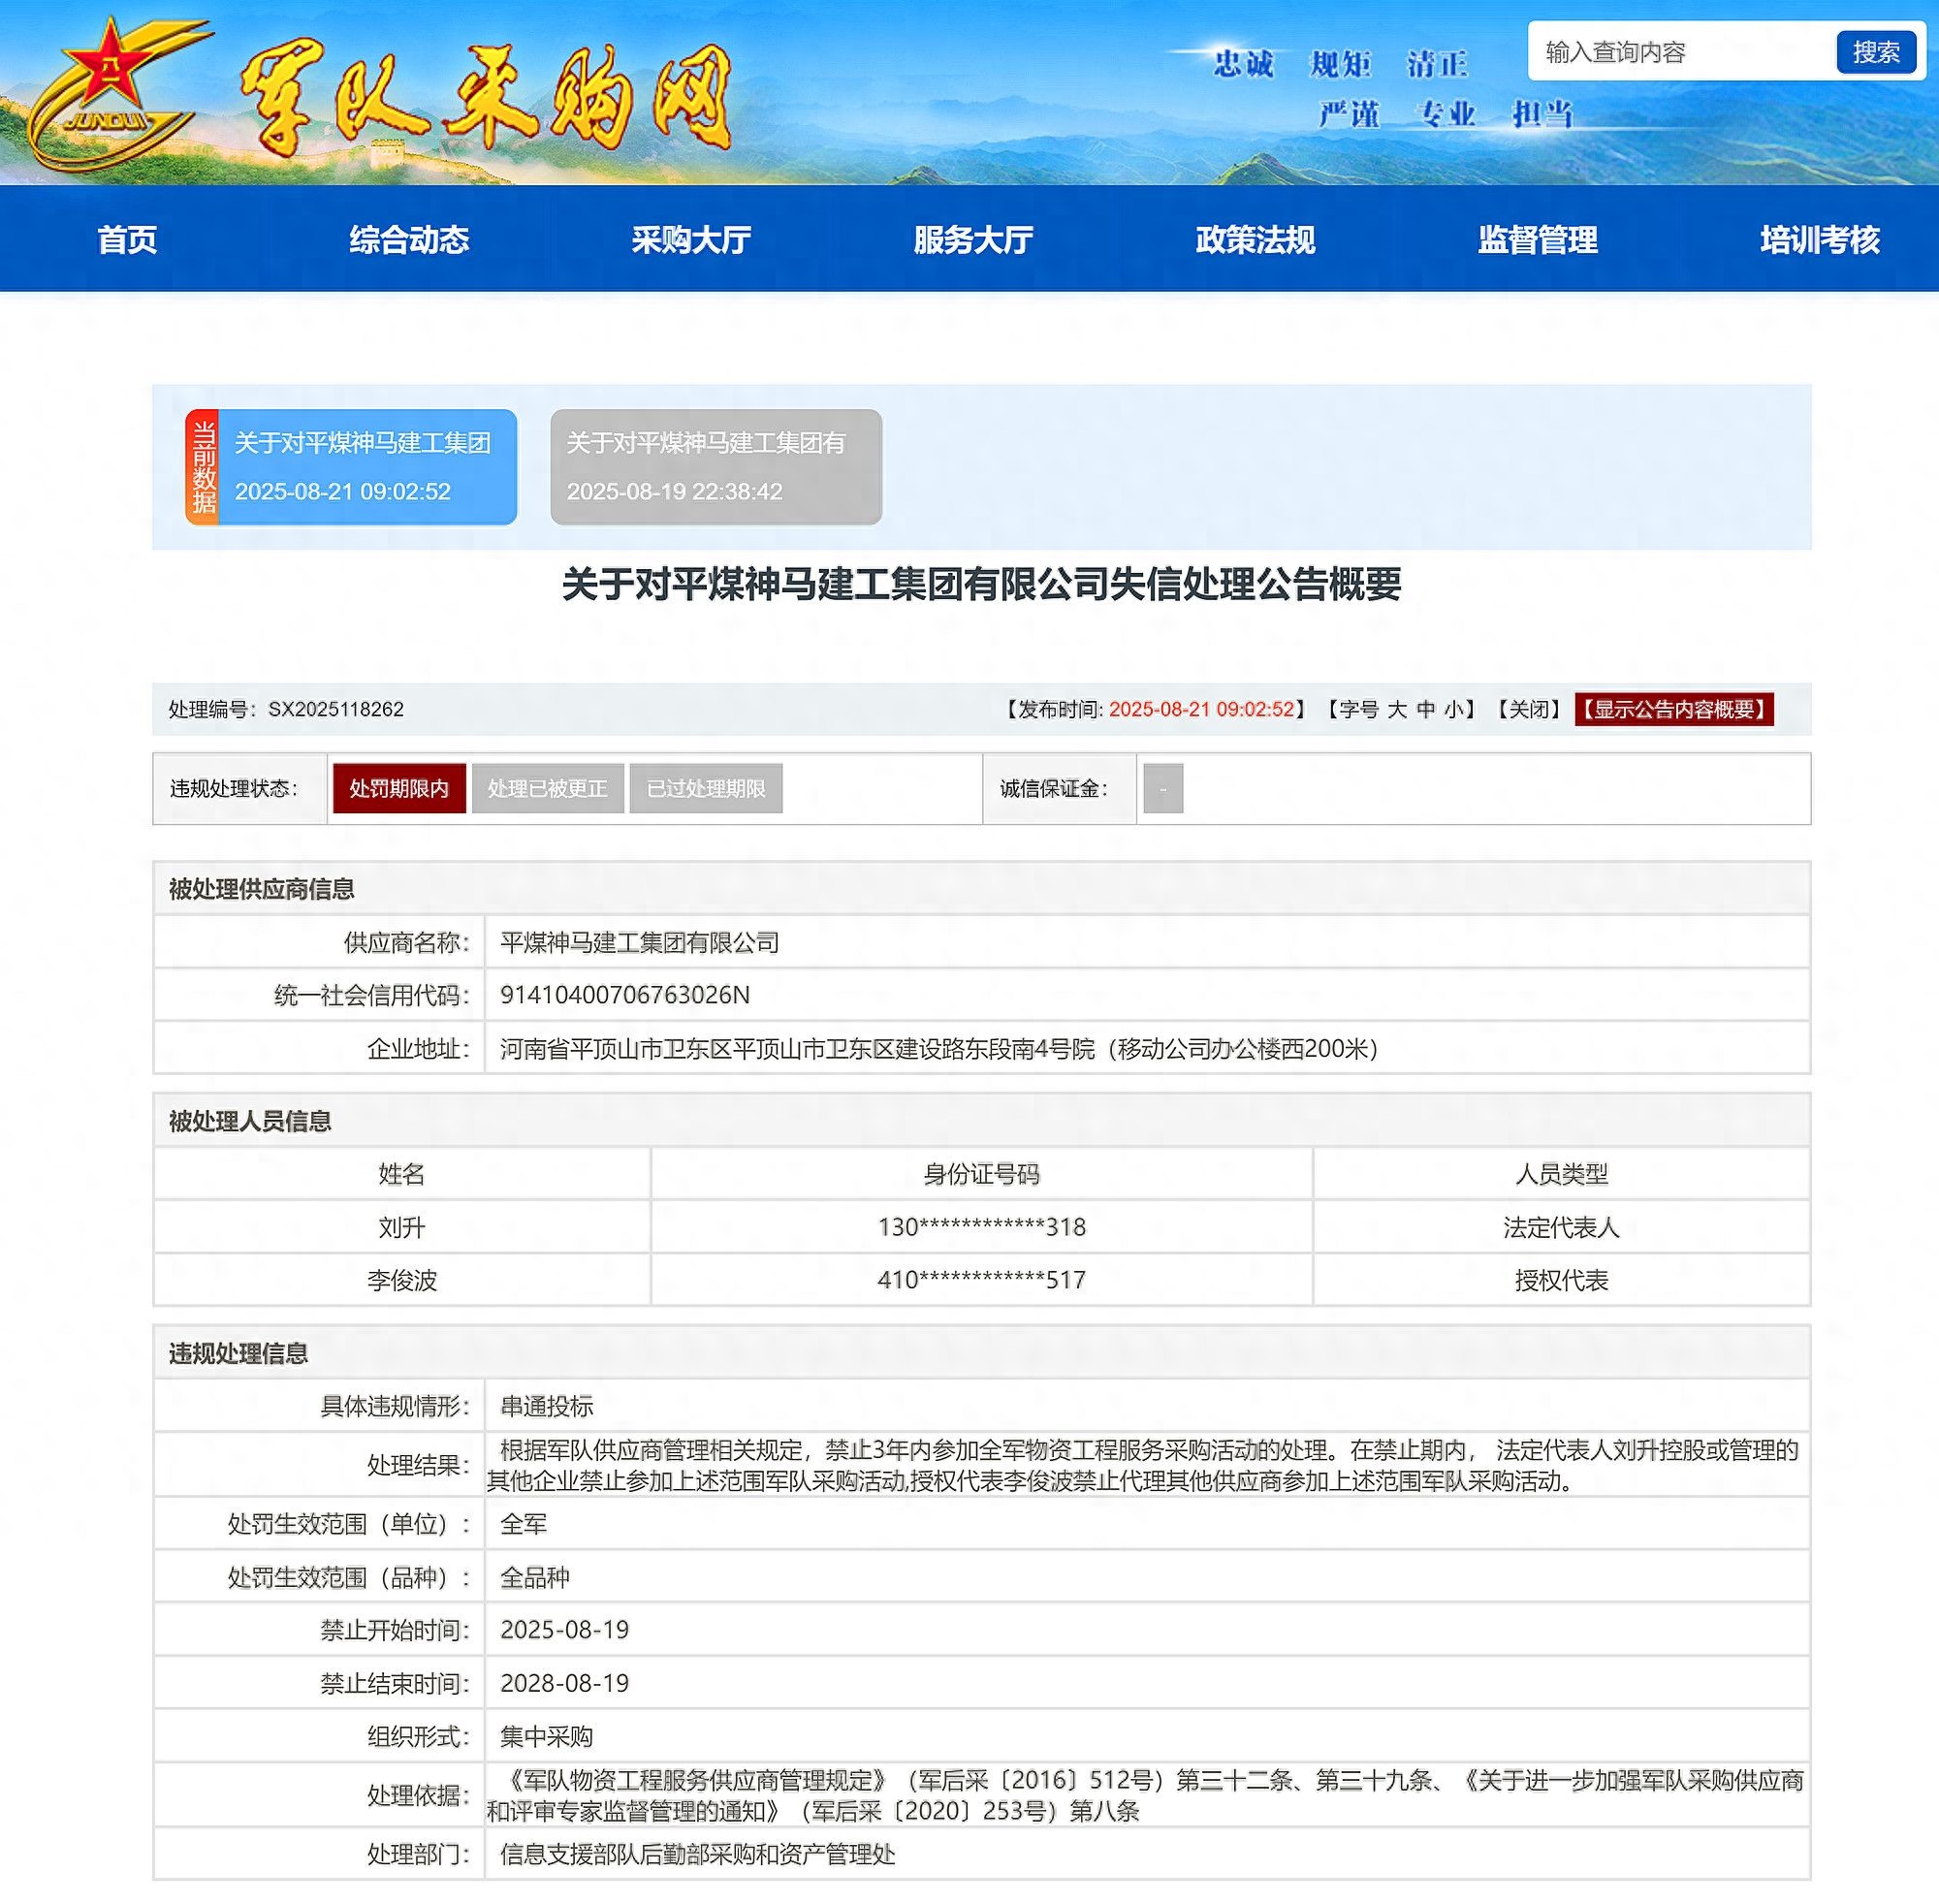Click the 集中采购 organization form value
This screenshot has height=1904, width=1939.
547,1736
